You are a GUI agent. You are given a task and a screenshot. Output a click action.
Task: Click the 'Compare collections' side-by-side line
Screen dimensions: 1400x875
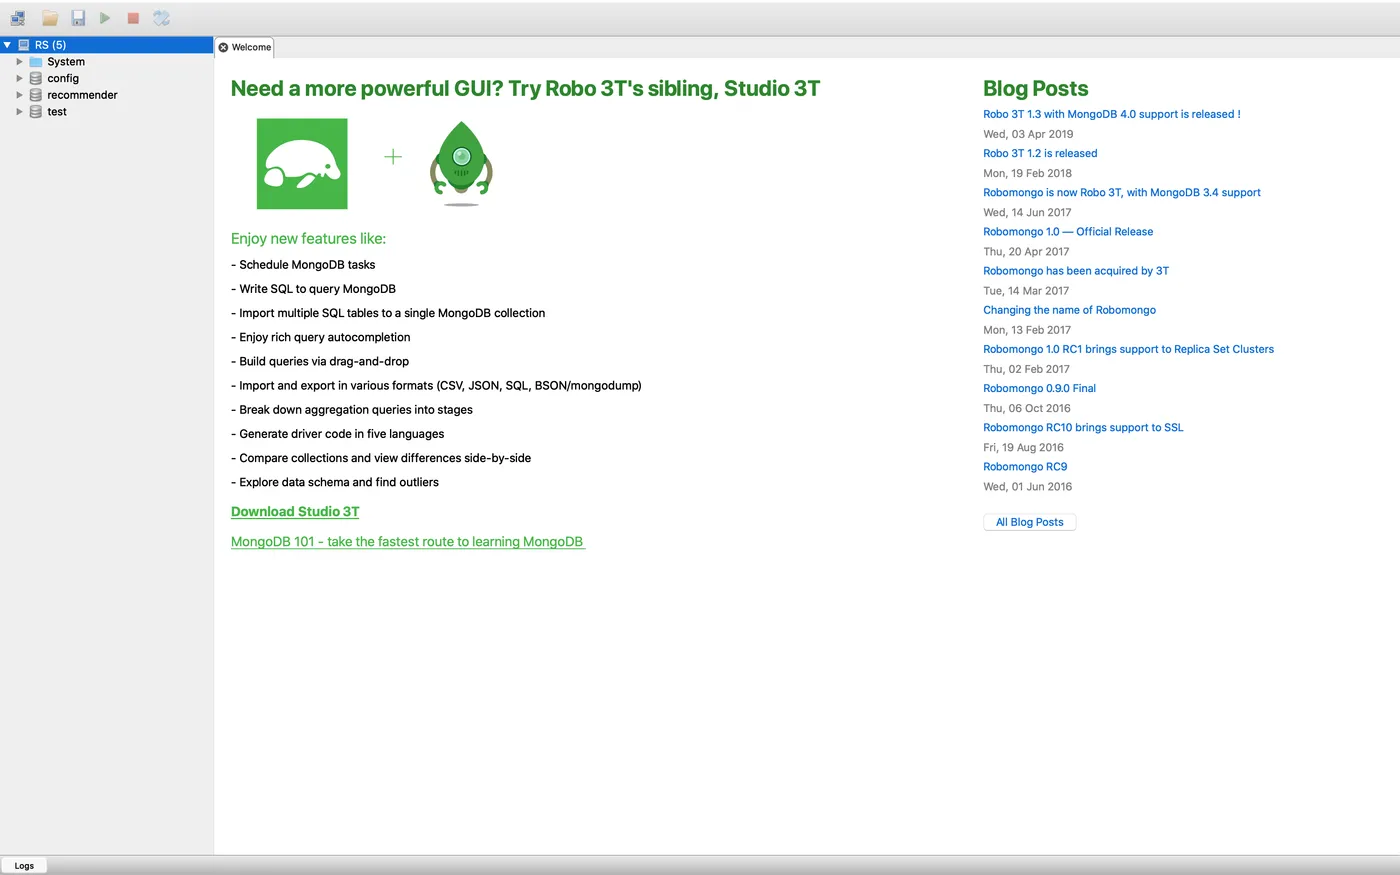click(x=381, y=458)
